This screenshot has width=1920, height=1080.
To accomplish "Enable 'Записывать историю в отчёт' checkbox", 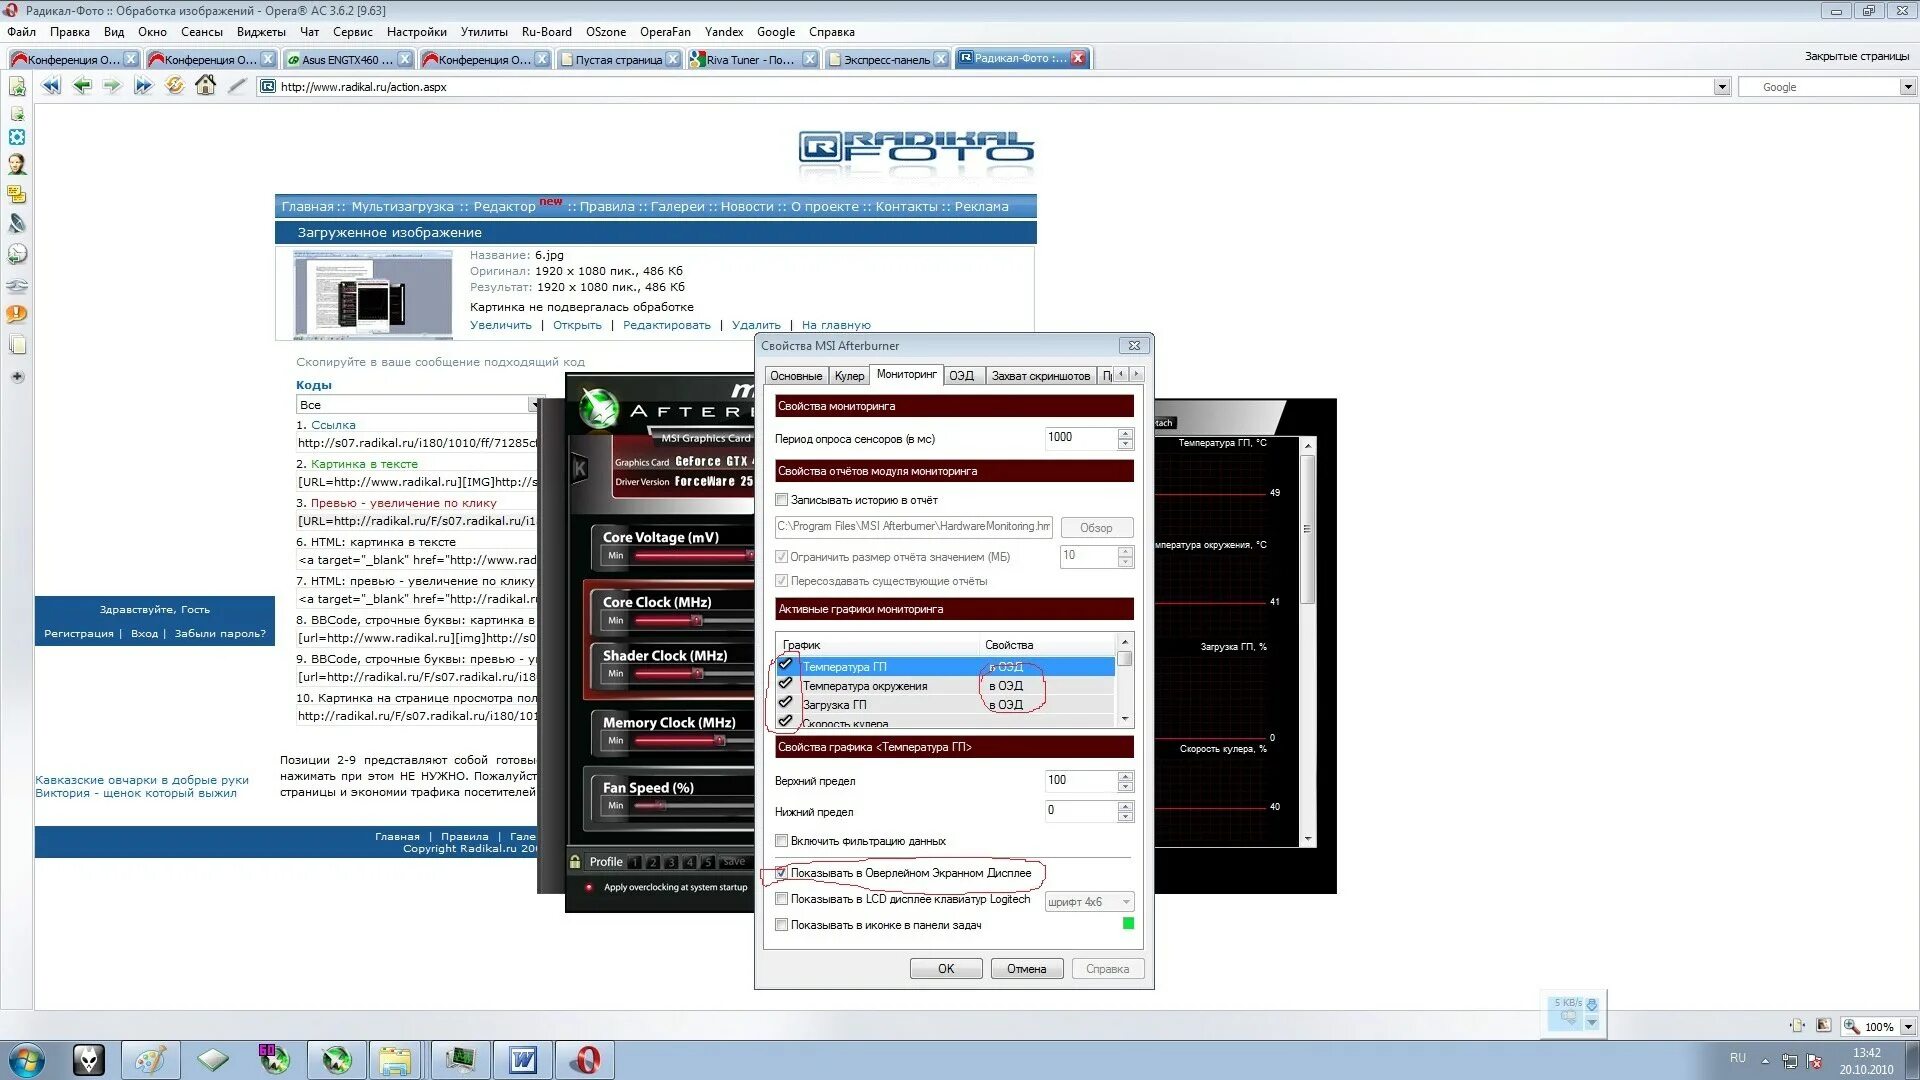I will [x=782, y=500].
